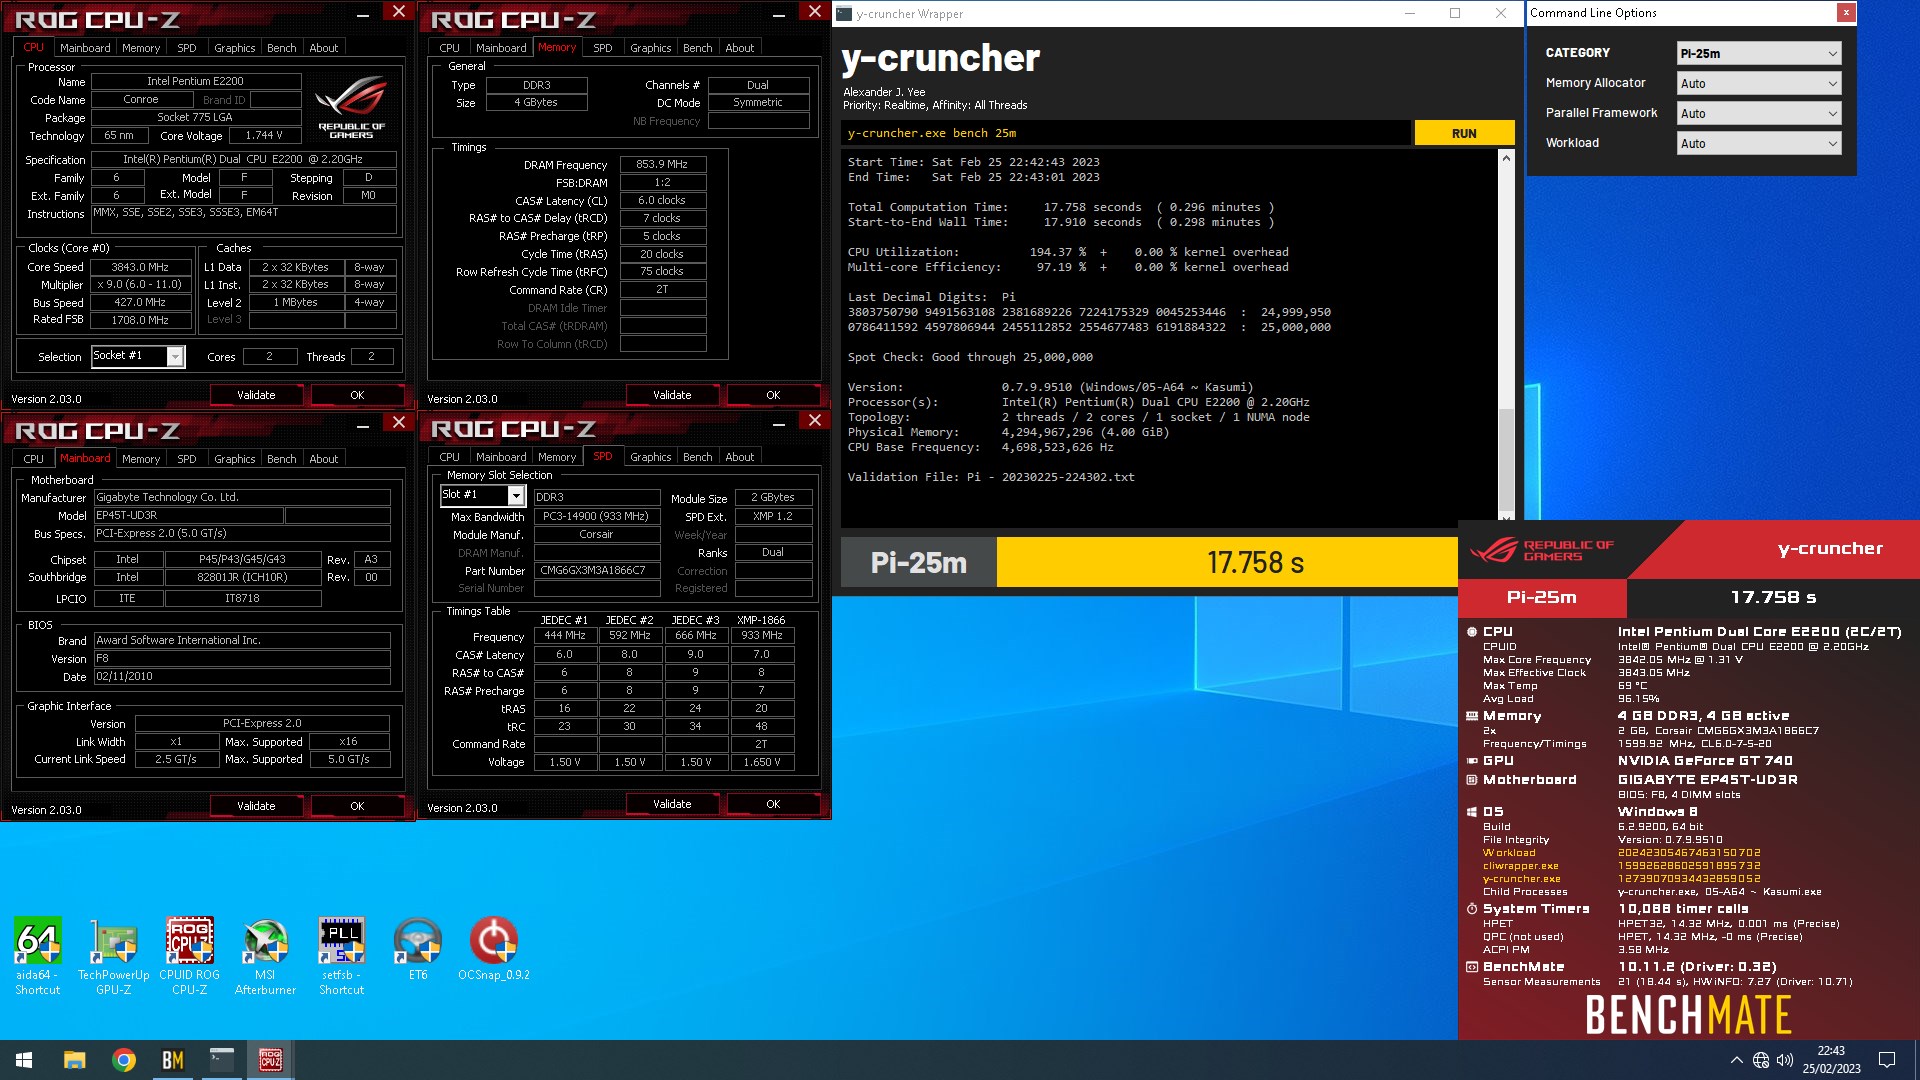
Task: Click the EP45T-UD3R model field
Action: click(x=188, y=516)
